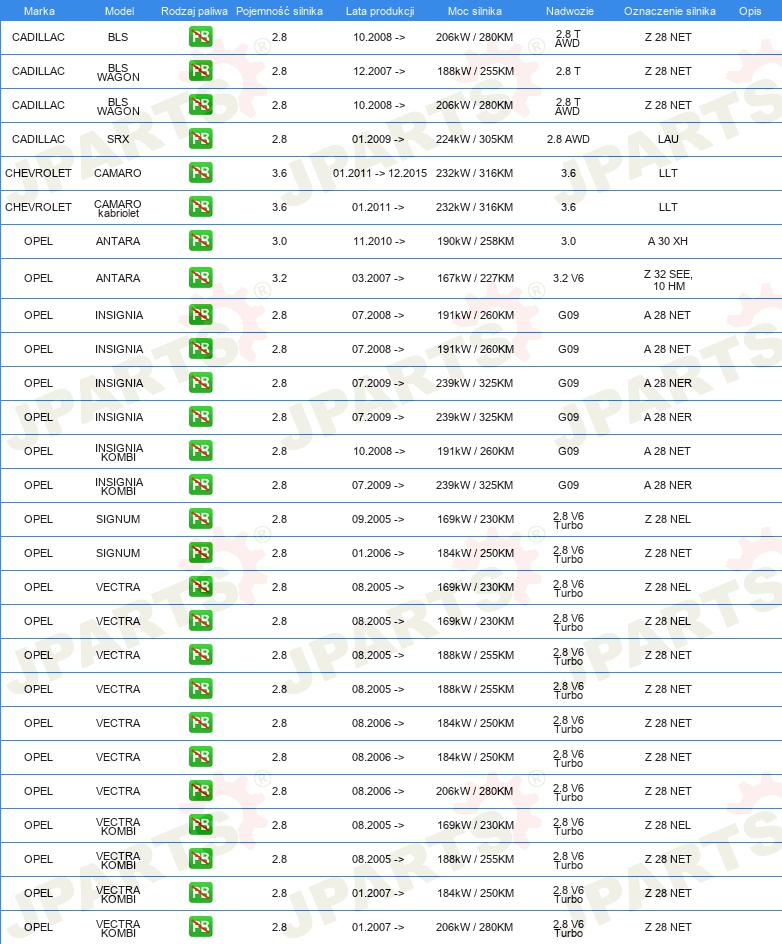Click the fuel icon for BLS Wagon 12.2007

(x=200, y=71)
